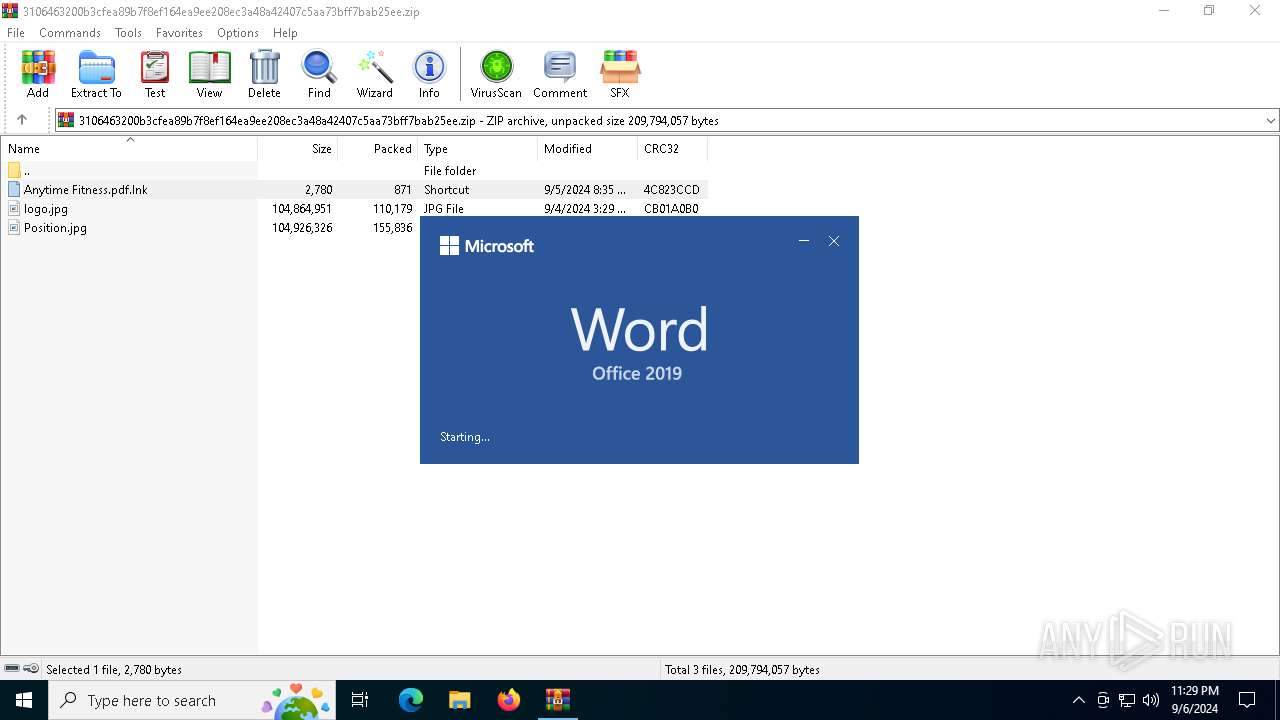This screenshot has width=1280, height=720.
Task: Click the status bar drive icon
Action: click(x=12, y=669)
